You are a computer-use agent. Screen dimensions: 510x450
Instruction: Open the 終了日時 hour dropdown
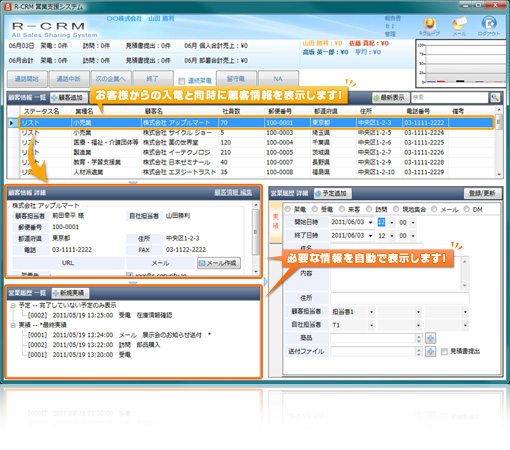pyautogui.click(x=392, y=236)
